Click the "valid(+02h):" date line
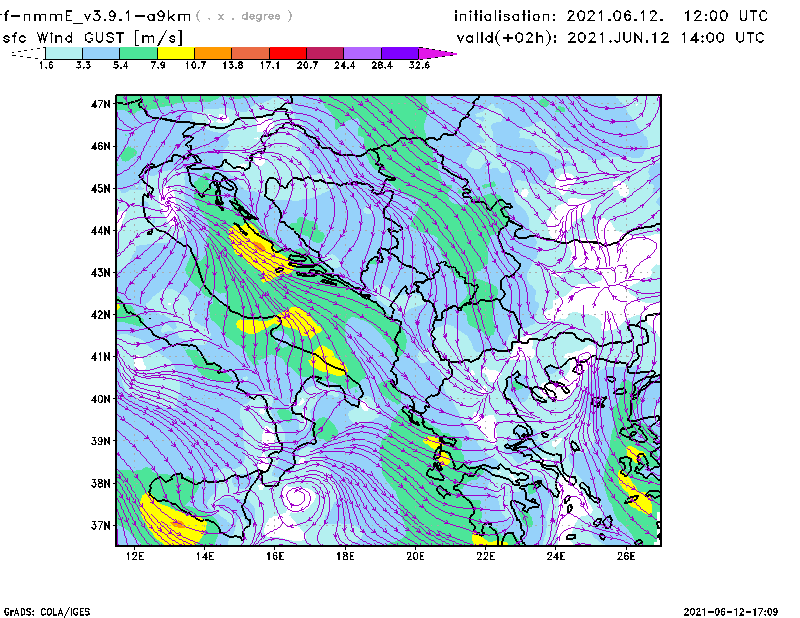The image size is (800, 618). tap(611, 38)
